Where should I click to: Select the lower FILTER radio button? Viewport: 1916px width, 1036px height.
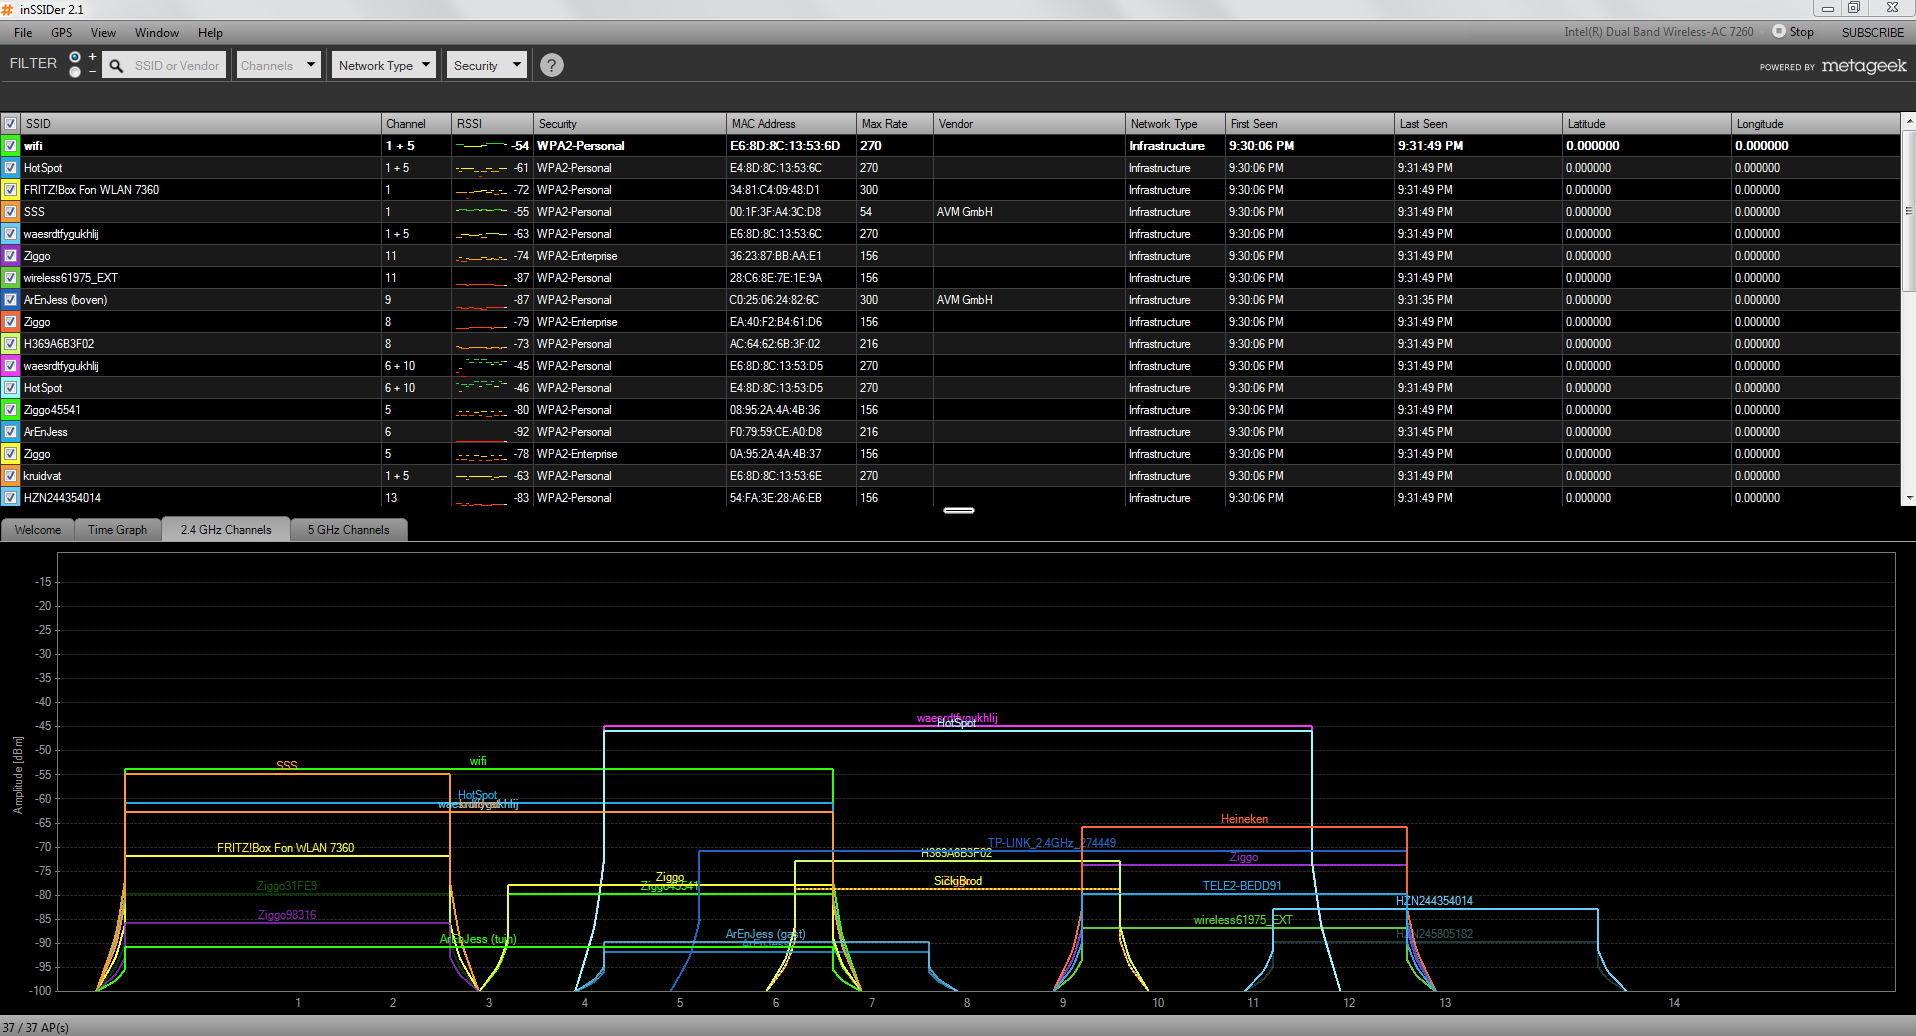[x=75, y=72]
